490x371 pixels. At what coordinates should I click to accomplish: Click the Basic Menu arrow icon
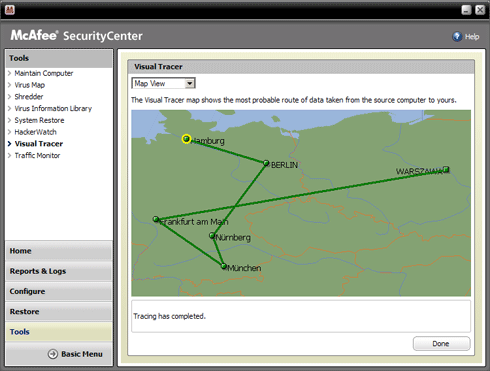tap(53, 354)
